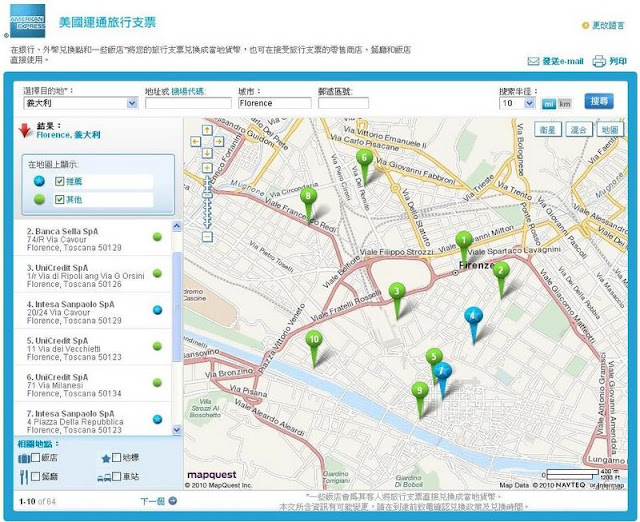Click the 發送e-mail link
Screen dimensions: 640x522
click(x=563, y=62)
